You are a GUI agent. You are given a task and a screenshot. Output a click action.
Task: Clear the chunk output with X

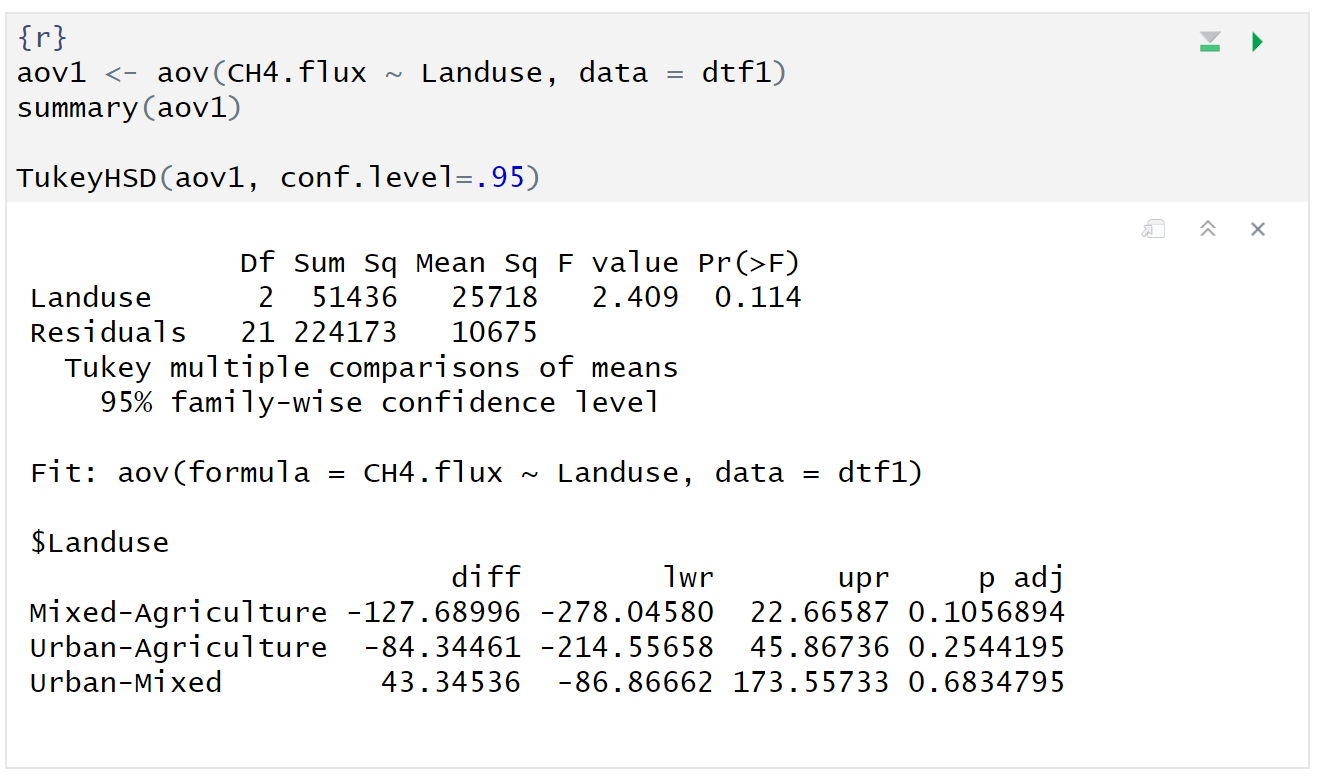(x=1258, y=230)
